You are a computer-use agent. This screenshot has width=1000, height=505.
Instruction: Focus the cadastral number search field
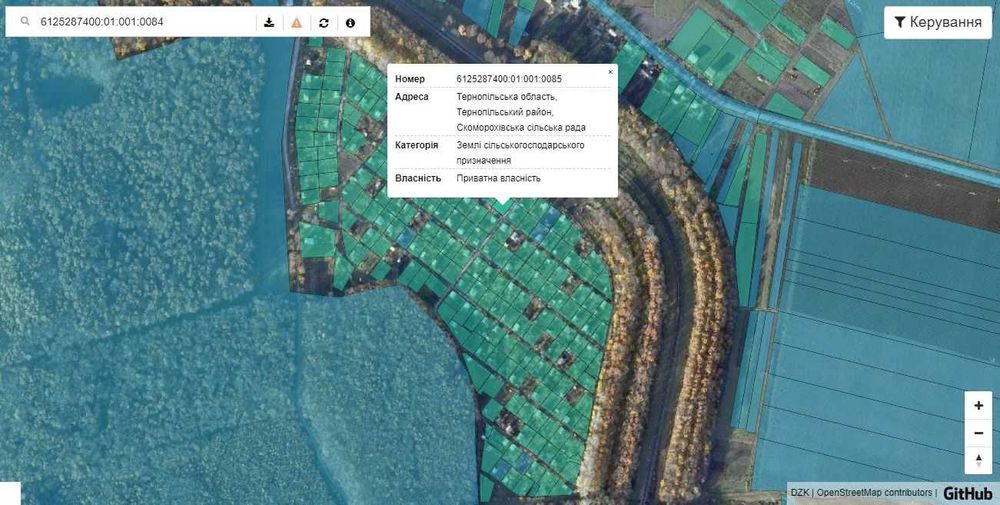(145, 22)
